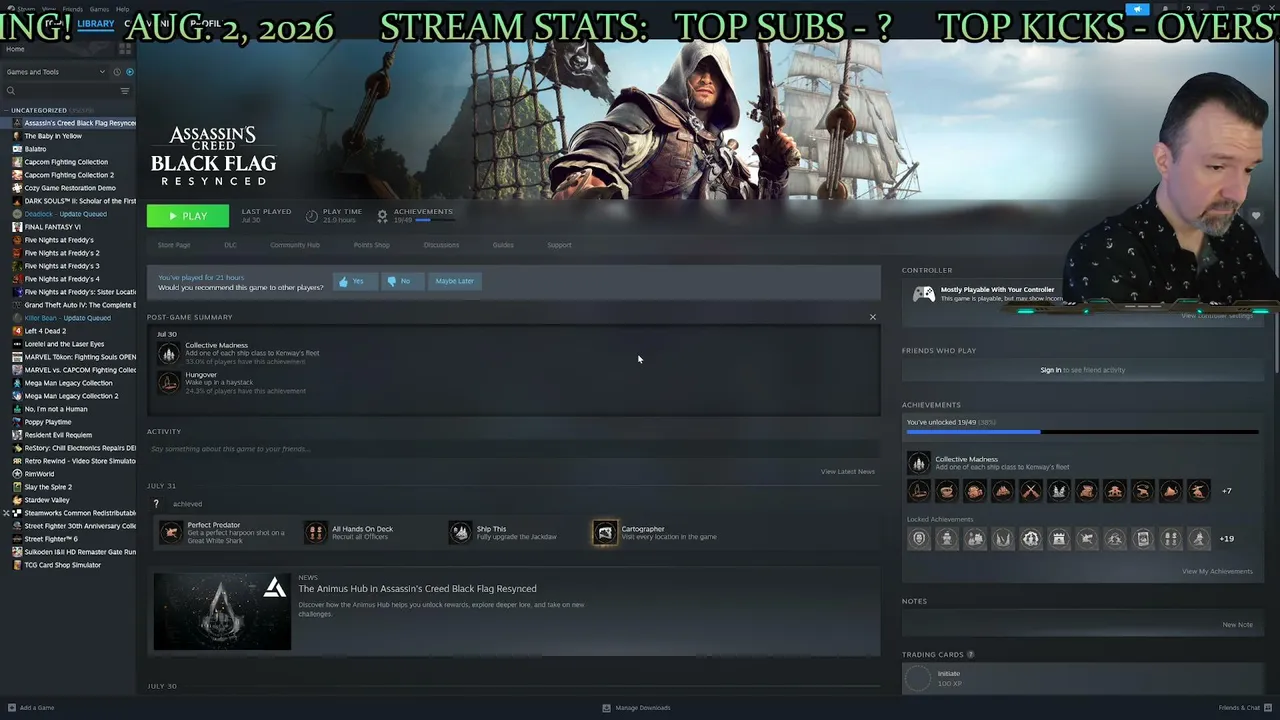Click the Manage Downloads icon

606,708
